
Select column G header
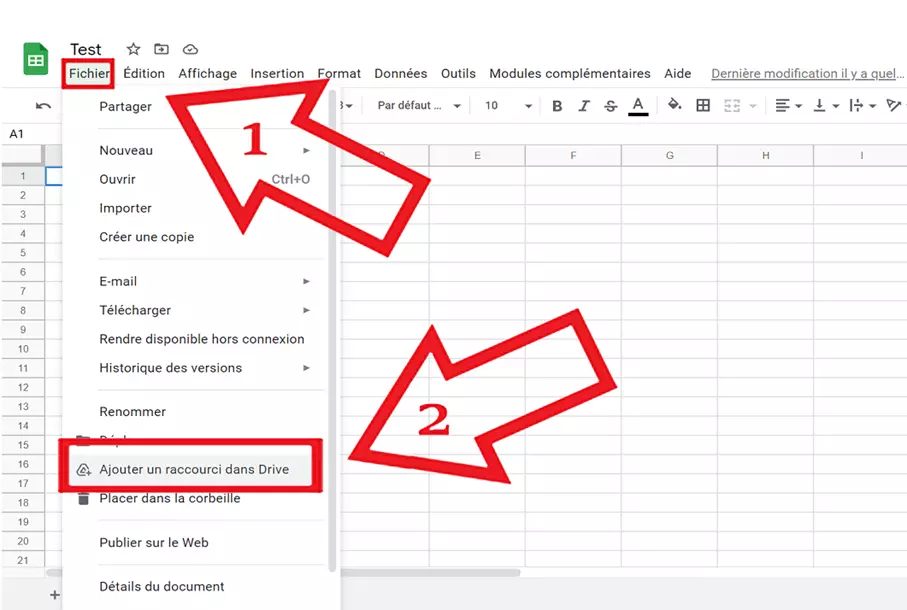[x=669, y=156]
